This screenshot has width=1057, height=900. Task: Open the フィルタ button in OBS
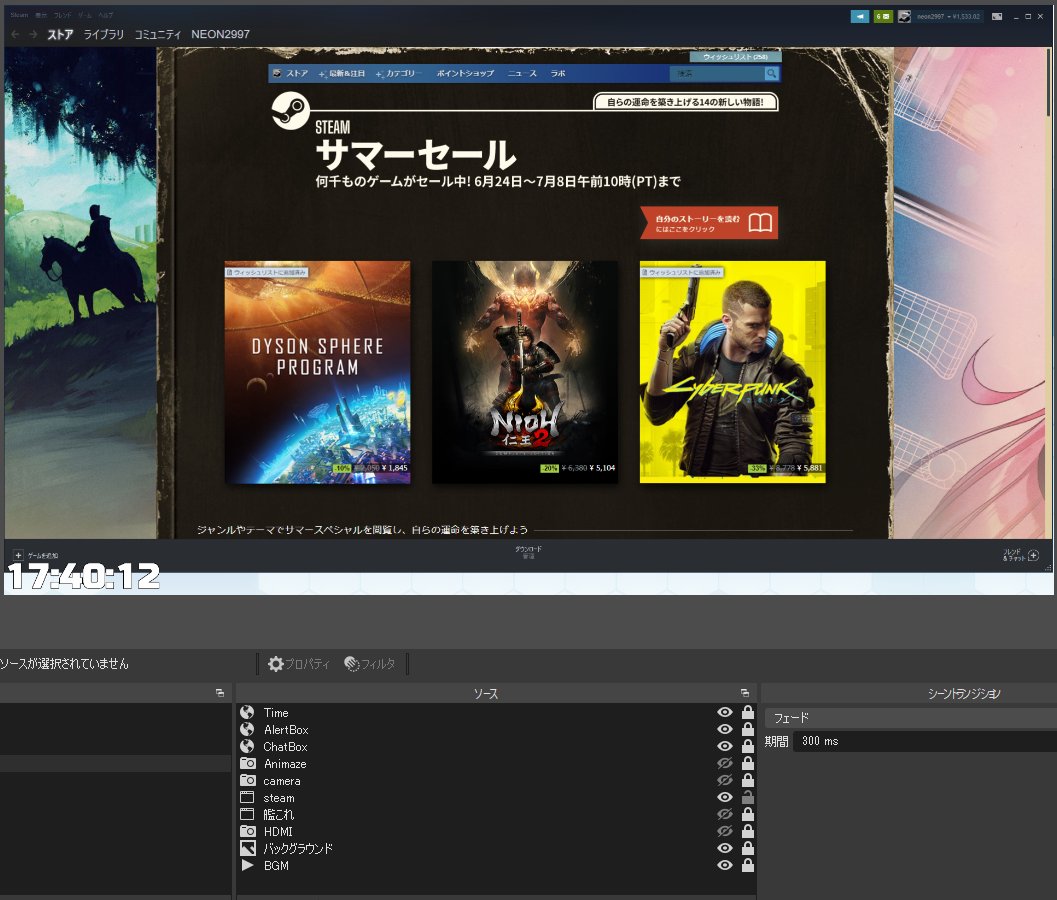point(369,664)
